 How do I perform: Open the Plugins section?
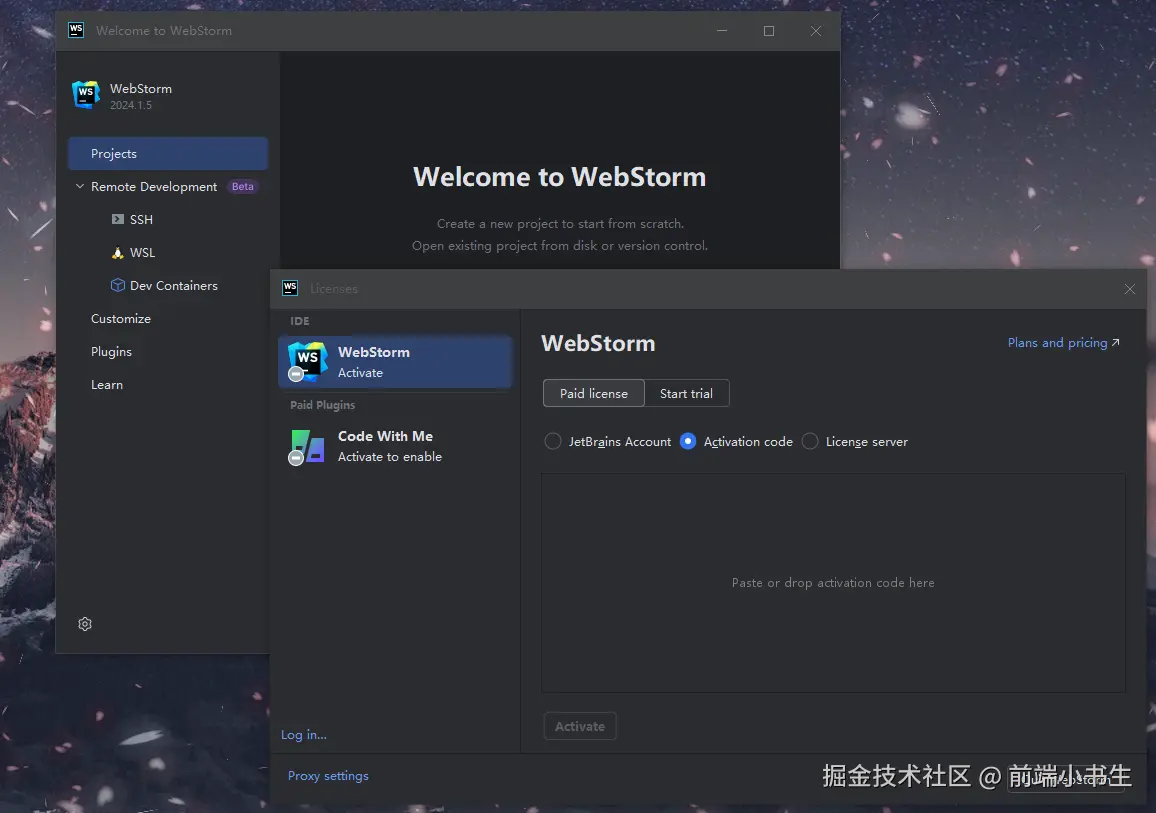coord(111,352)
